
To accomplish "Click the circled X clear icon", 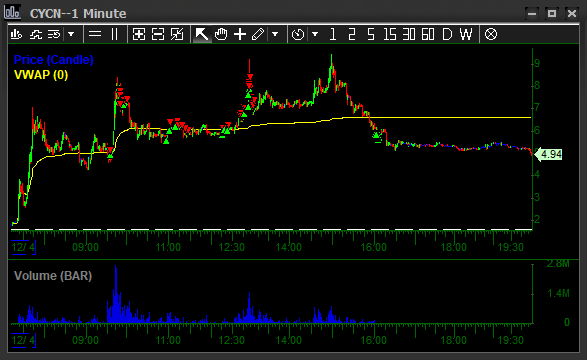I will [x=491, y=34].
